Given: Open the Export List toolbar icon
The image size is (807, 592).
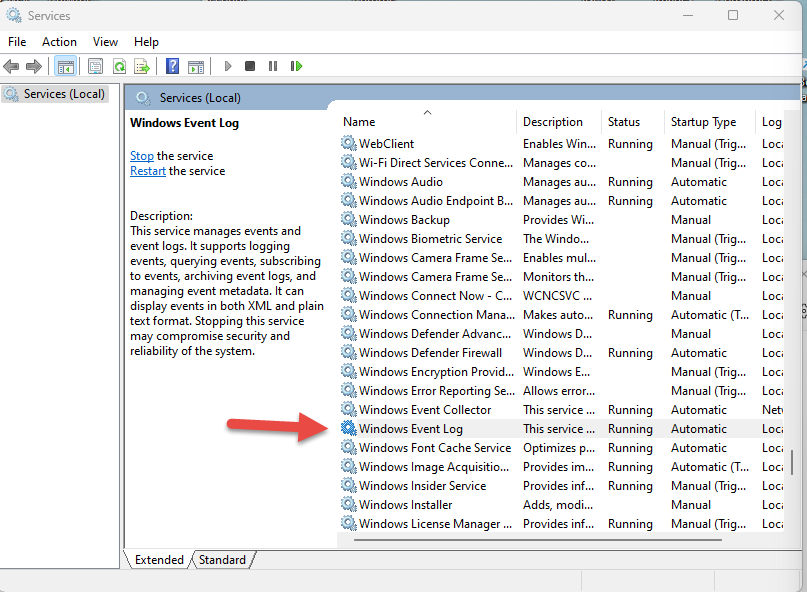Looking at the screenshot, I should [x=143, y=66].
